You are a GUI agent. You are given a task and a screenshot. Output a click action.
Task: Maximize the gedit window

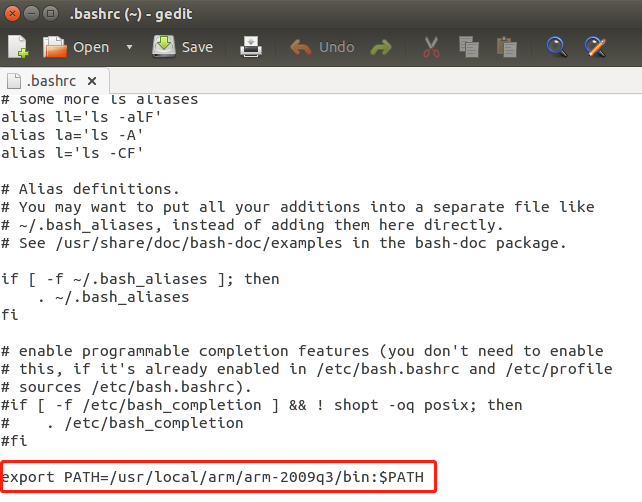pos(50,14)
